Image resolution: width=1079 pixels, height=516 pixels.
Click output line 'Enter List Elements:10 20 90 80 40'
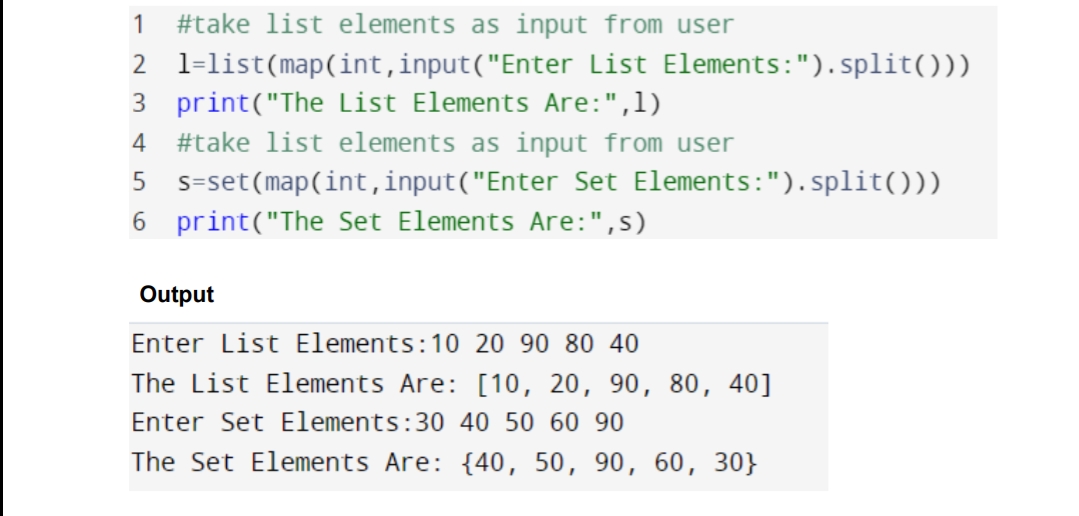click(x=385, y=343)
